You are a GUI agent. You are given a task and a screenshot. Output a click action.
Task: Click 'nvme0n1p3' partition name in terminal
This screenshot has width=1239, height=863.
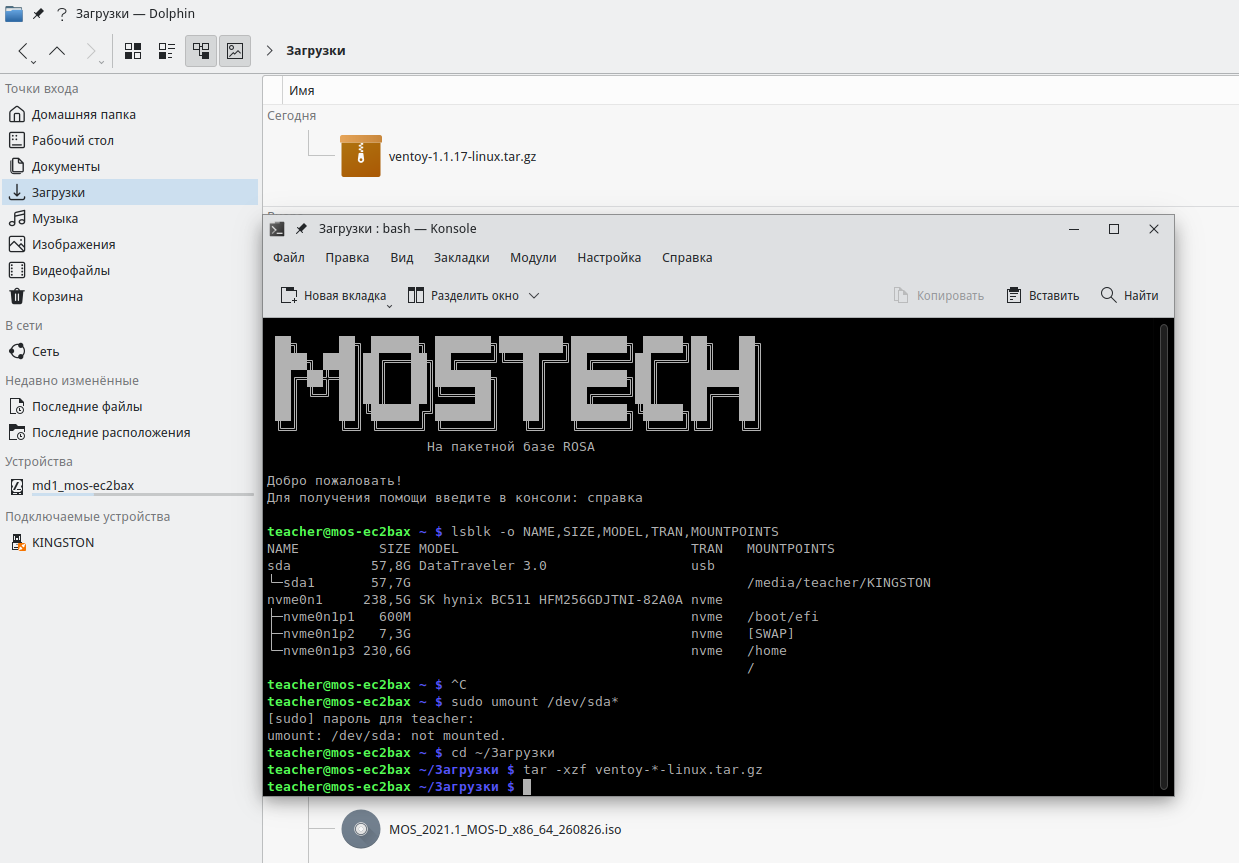point(320,650)
